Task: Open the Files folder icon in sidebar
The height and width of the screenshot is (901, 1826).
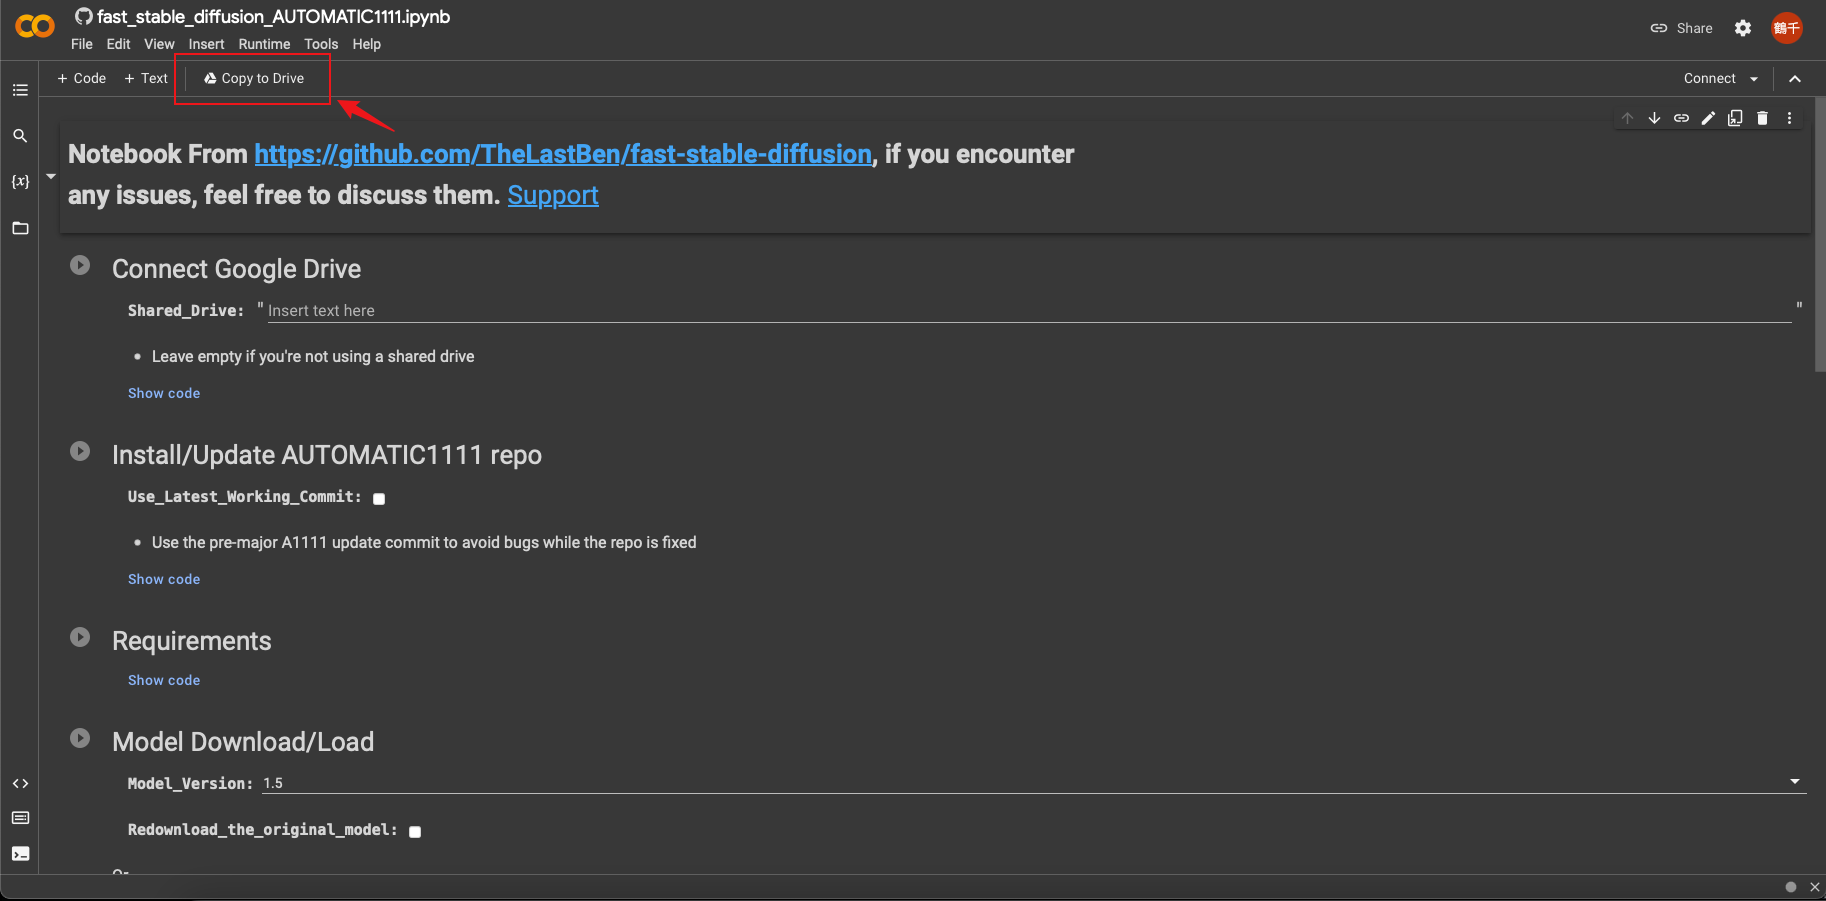Action: [20, 228]
